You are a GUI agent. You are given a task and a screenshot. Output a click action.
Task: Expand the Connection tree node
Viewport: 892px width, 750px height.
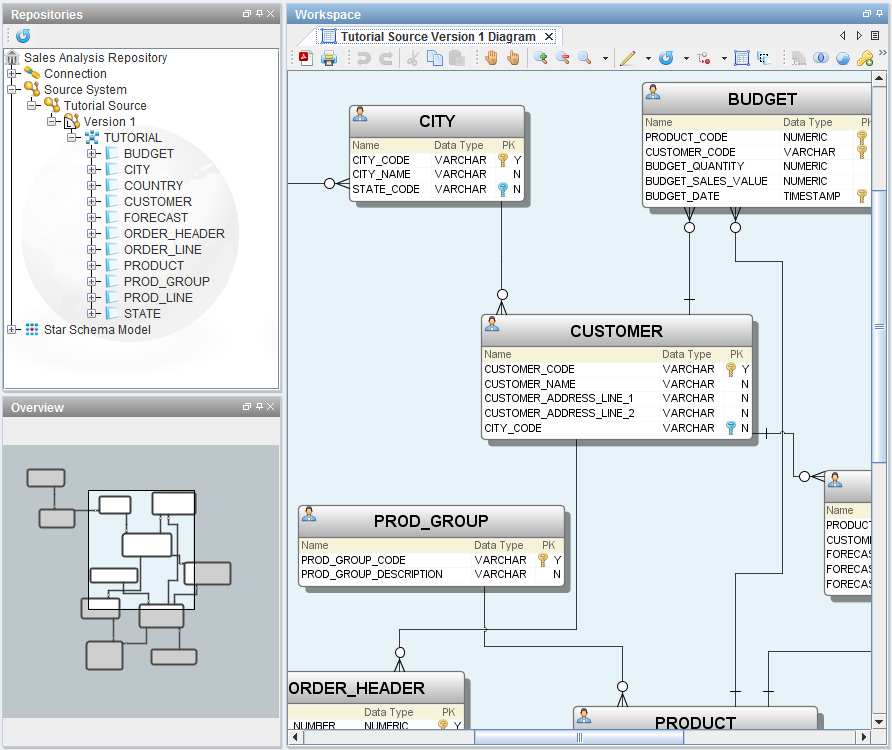click(x=12, y=74)
